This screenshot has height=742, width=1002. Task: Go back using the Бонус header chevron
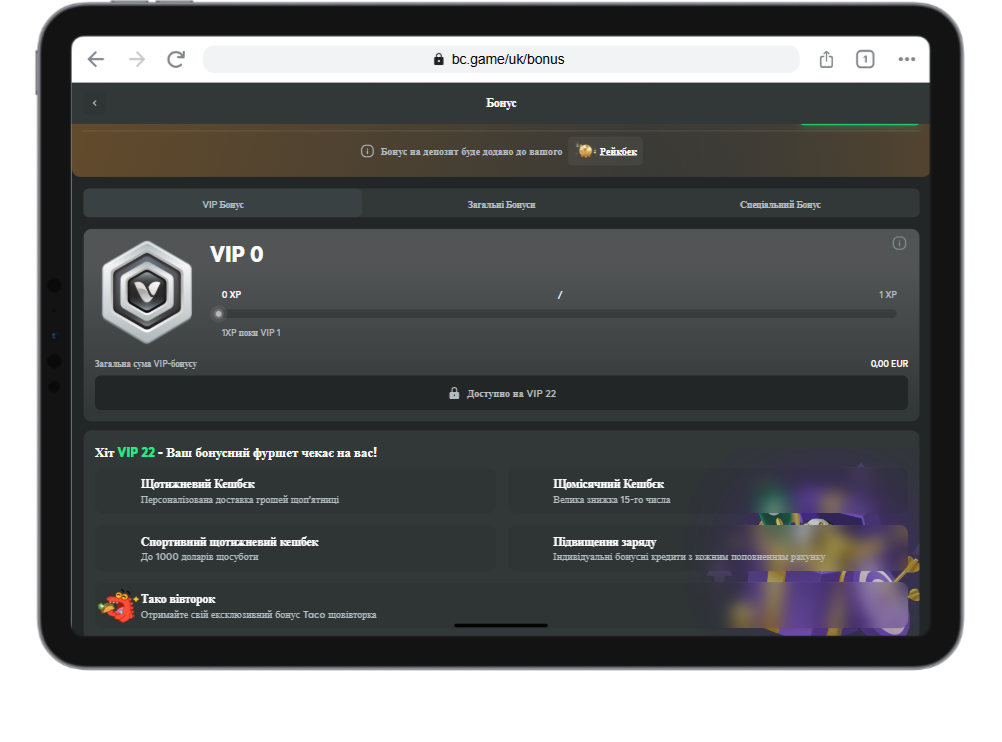point(95,103)
